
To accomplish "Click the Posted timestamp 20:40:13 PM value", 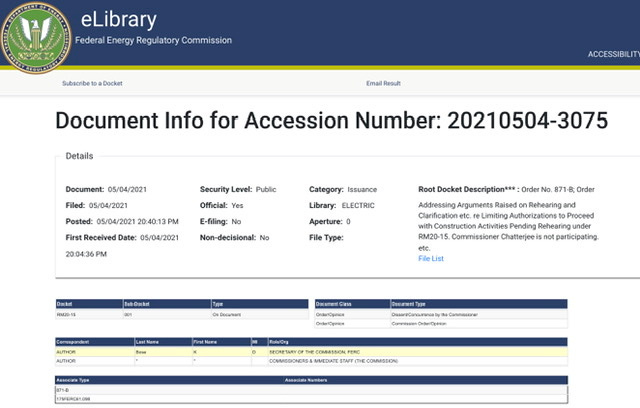I will point(138,222).
